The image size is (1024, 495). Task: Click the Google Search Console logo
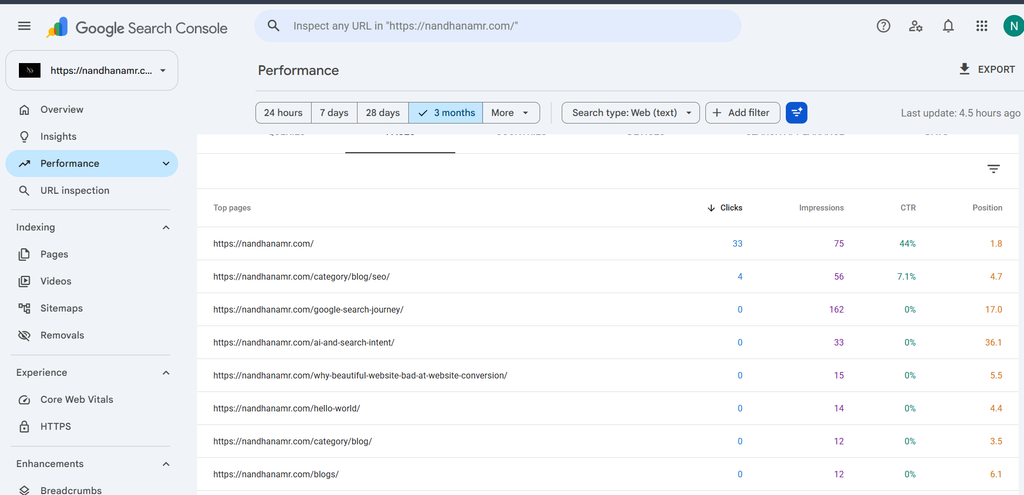[137, 27]
